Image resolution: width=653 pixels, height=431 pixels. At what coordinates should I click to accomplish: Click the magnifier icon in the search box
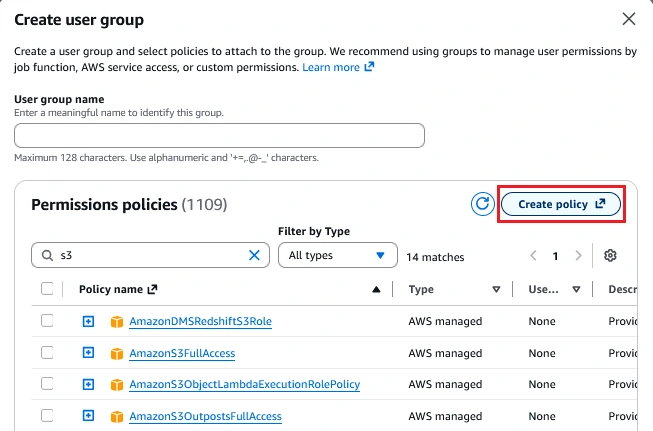[x=47, y=255]
